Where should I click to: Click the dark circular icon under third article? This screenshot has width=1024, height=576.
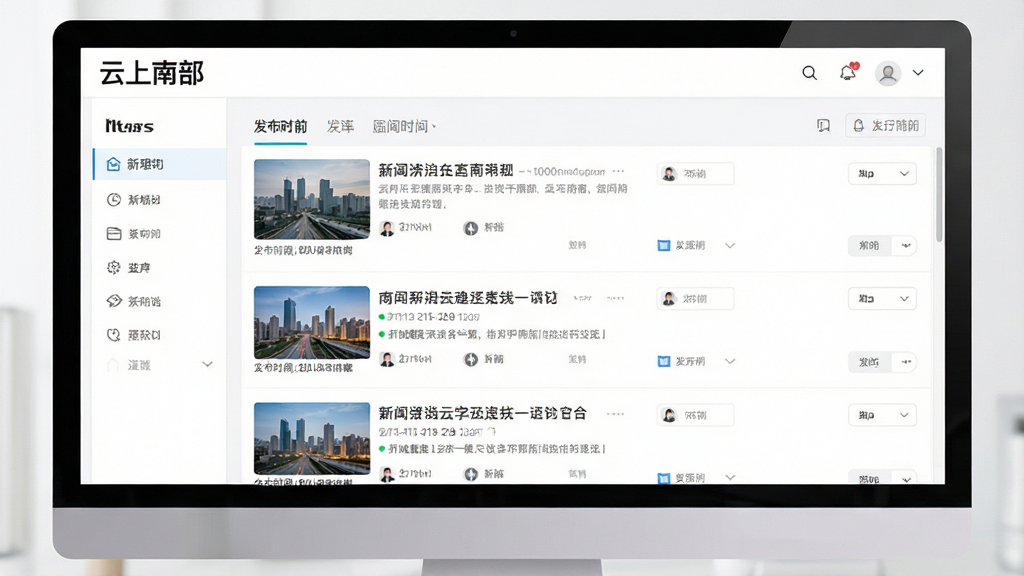[471, 474]
